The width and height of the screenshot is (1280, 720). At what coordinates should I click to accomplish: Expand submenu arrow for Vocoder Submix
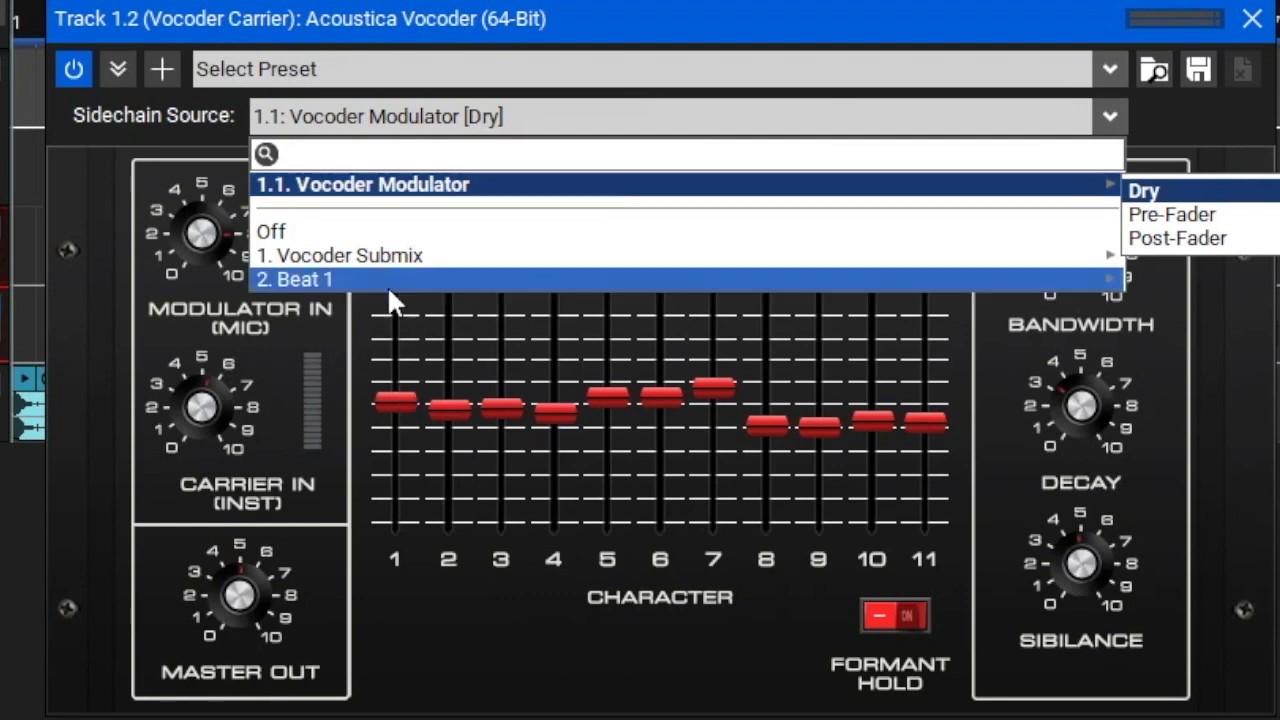(x=1110, y=255)
